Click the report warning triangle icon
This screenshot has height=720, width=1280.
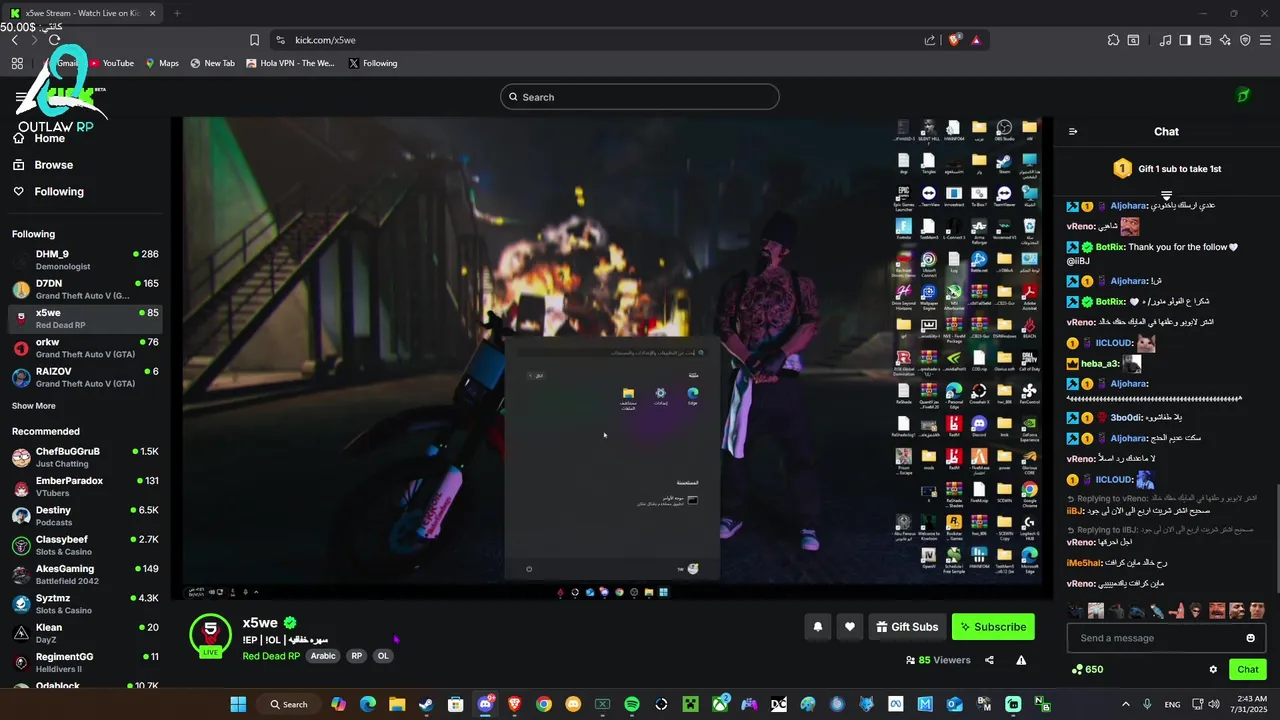click(x=1021, y=660)
